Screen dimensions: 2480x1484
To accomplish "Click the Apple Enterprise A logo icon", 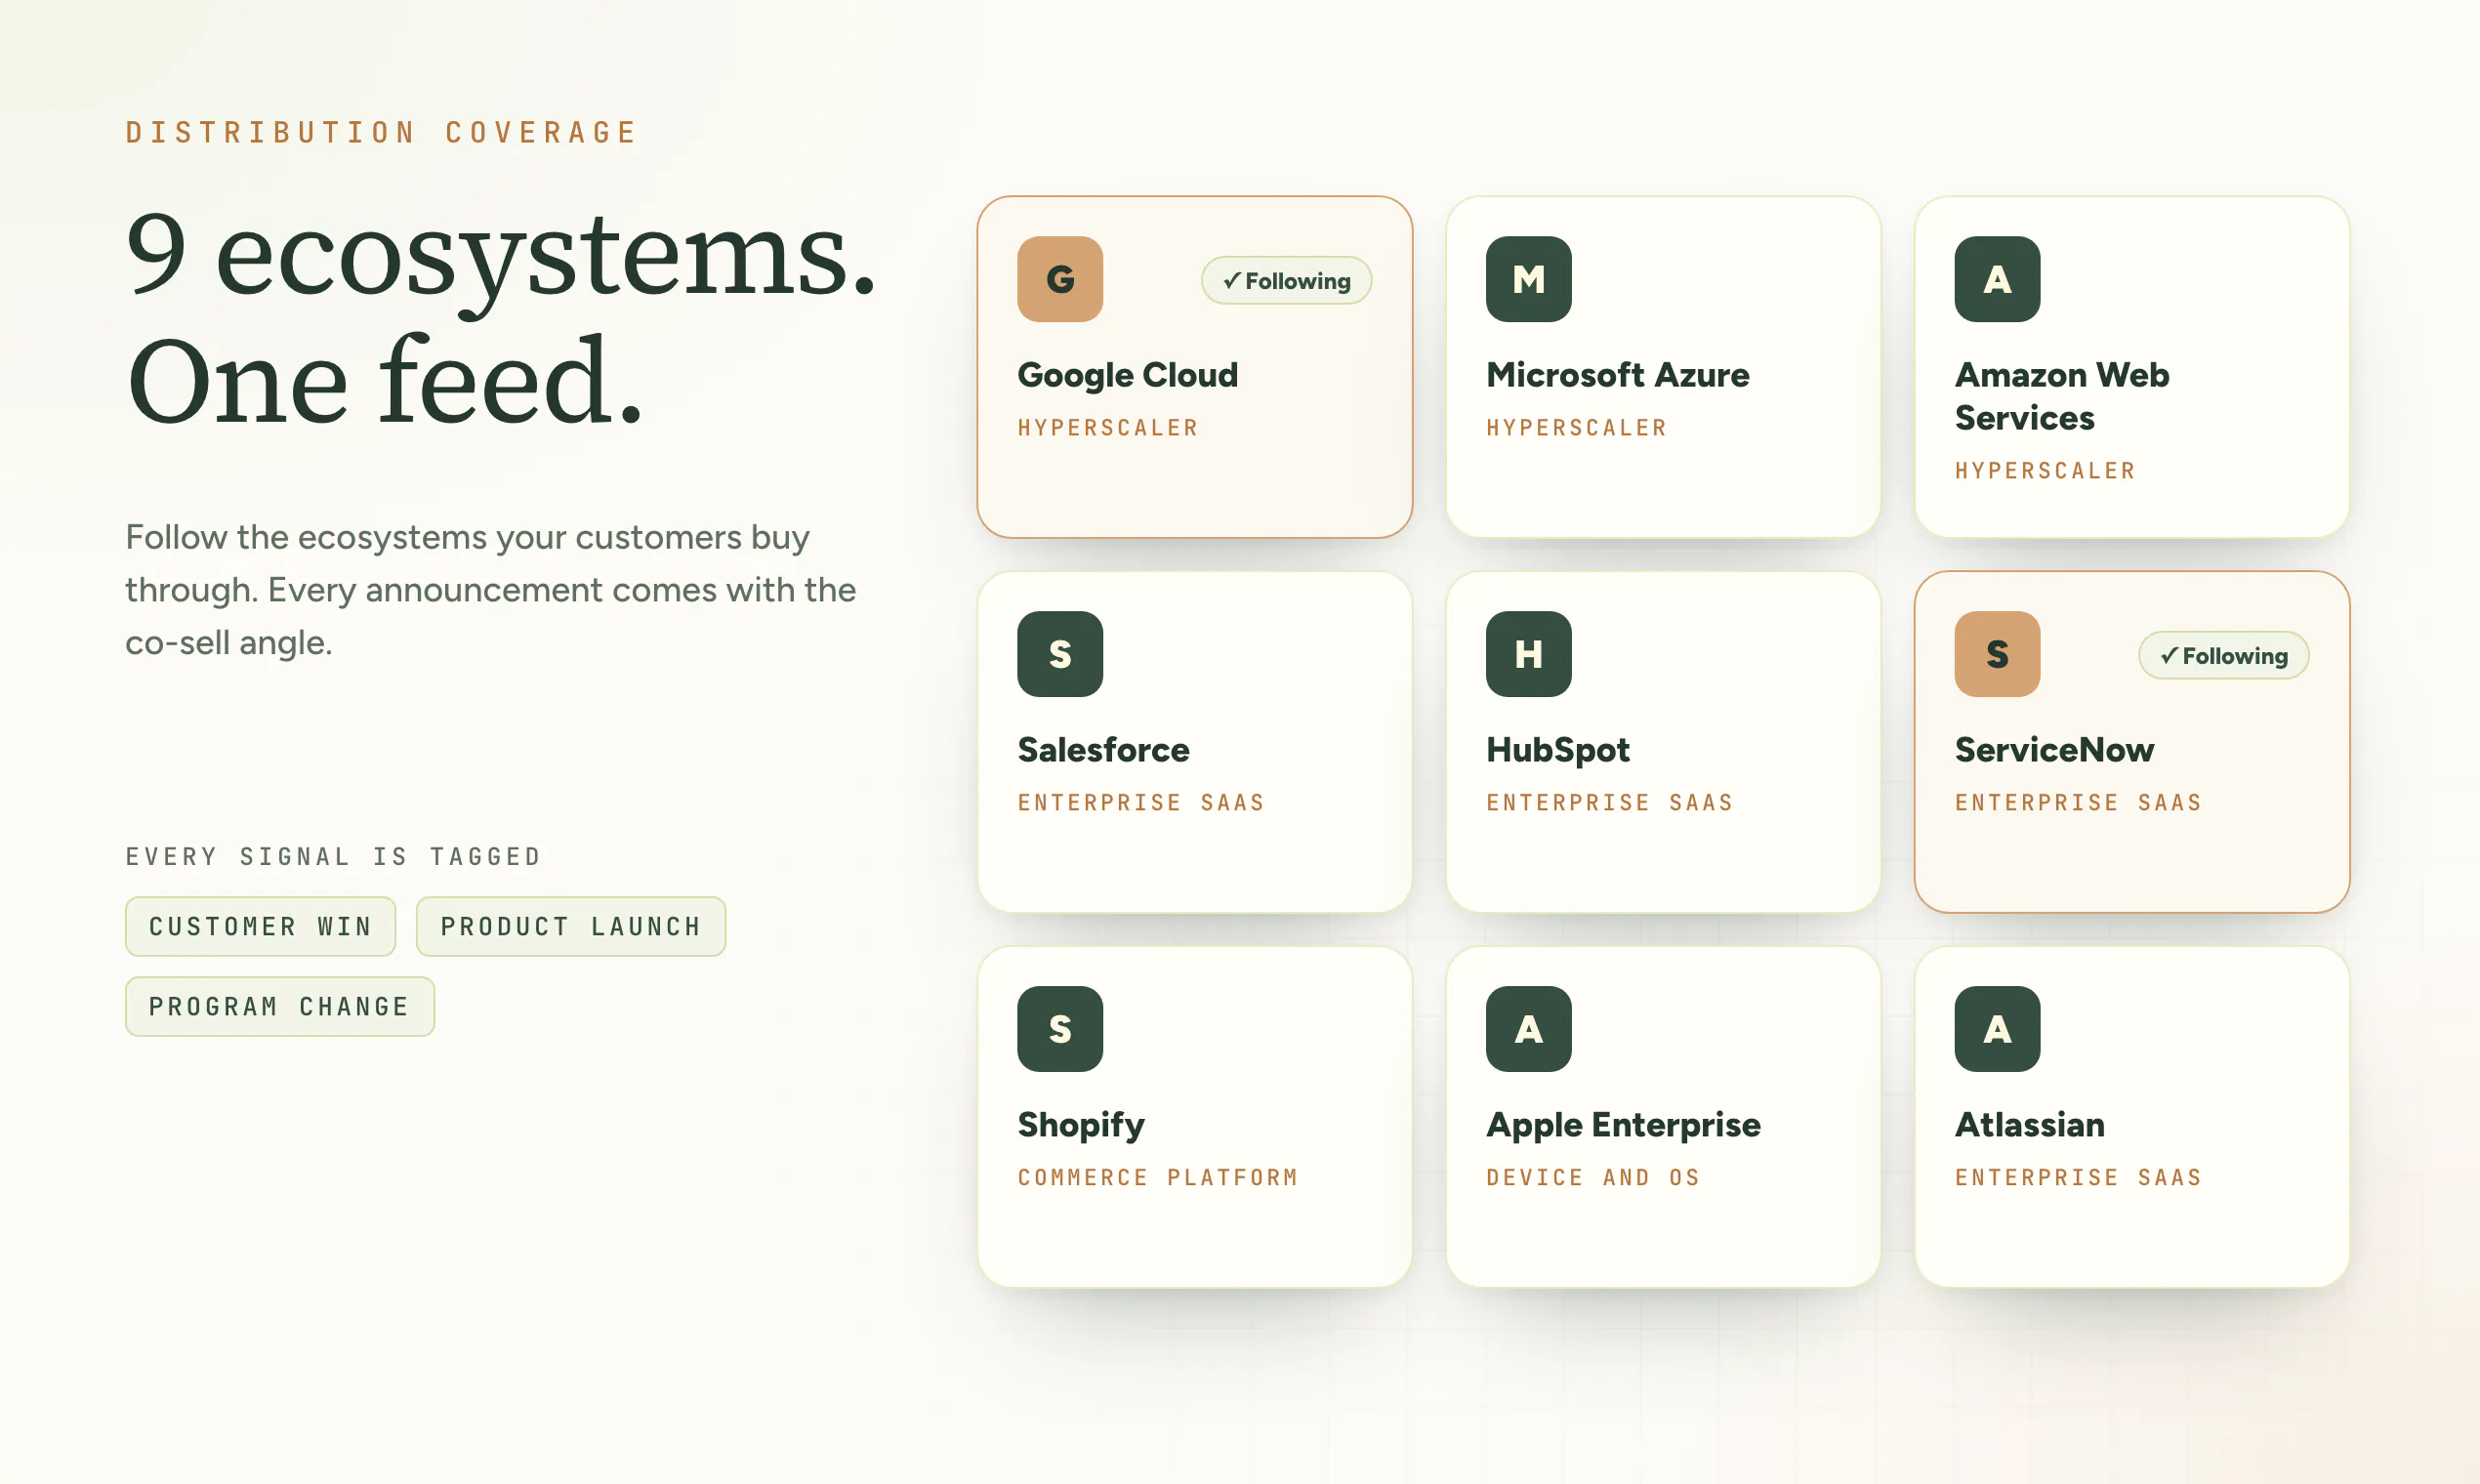I will pos(1528,1029).
